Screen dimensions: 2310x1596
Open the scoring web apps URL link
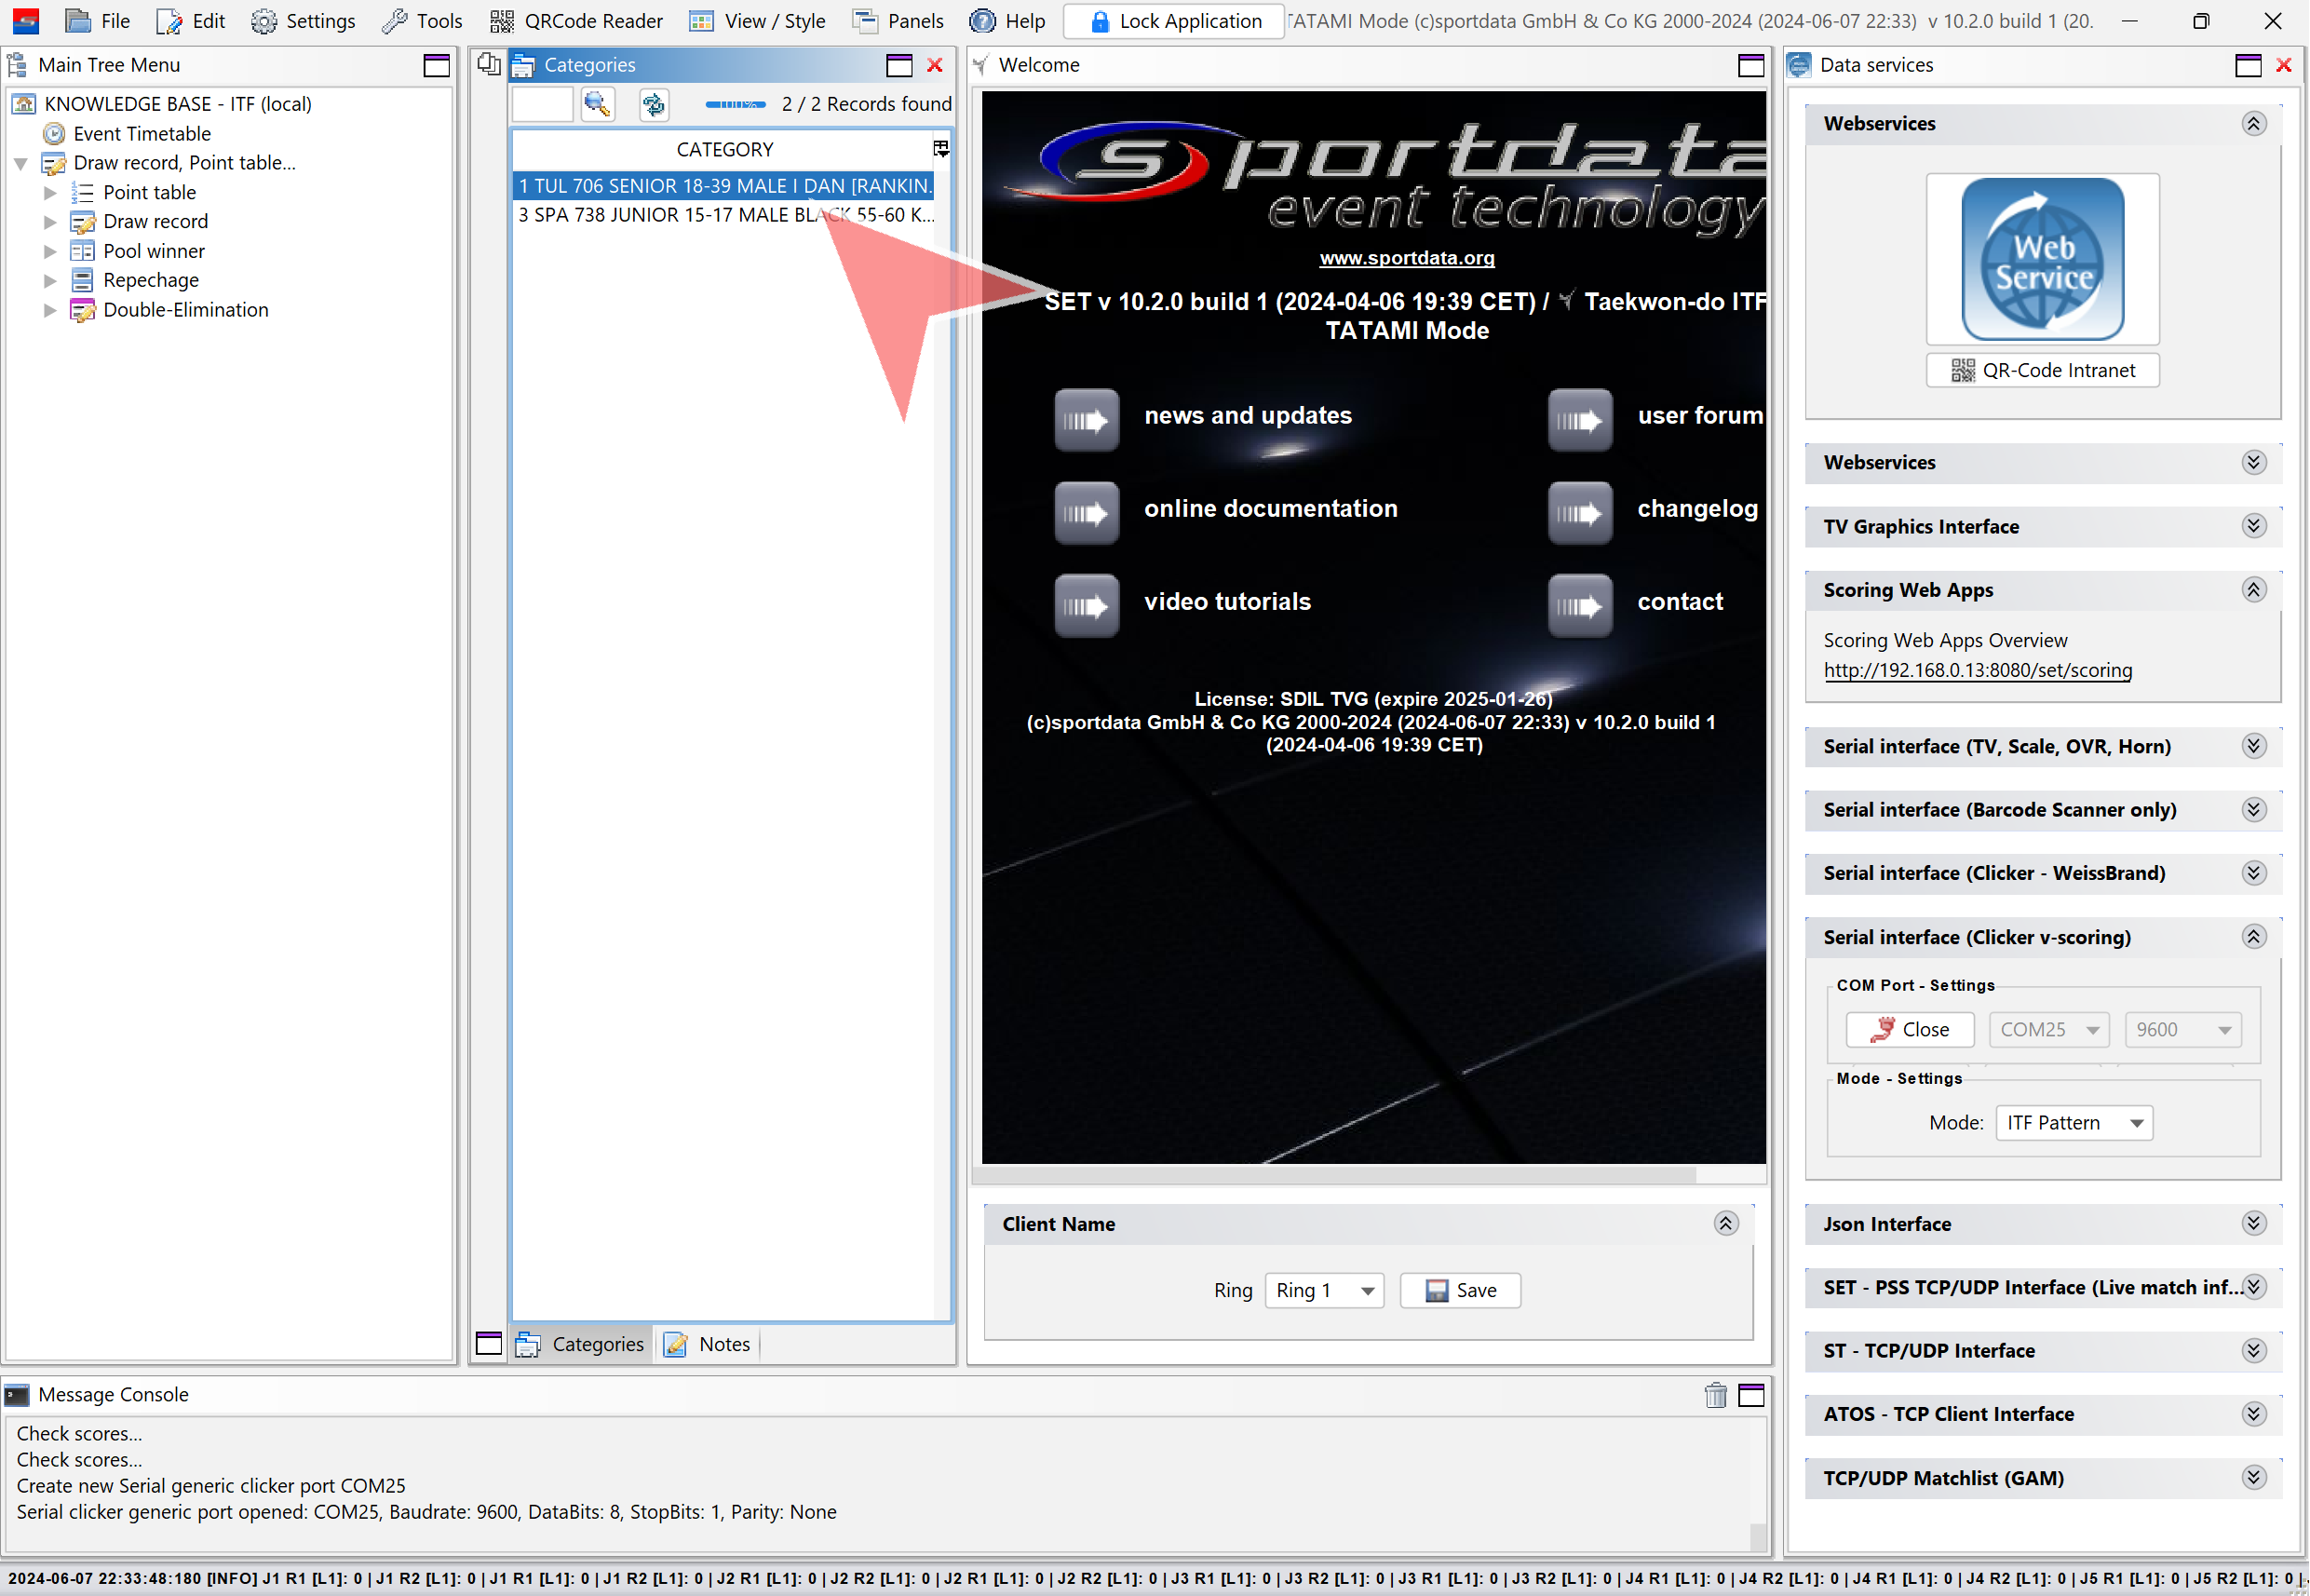tap(1977, 670)
